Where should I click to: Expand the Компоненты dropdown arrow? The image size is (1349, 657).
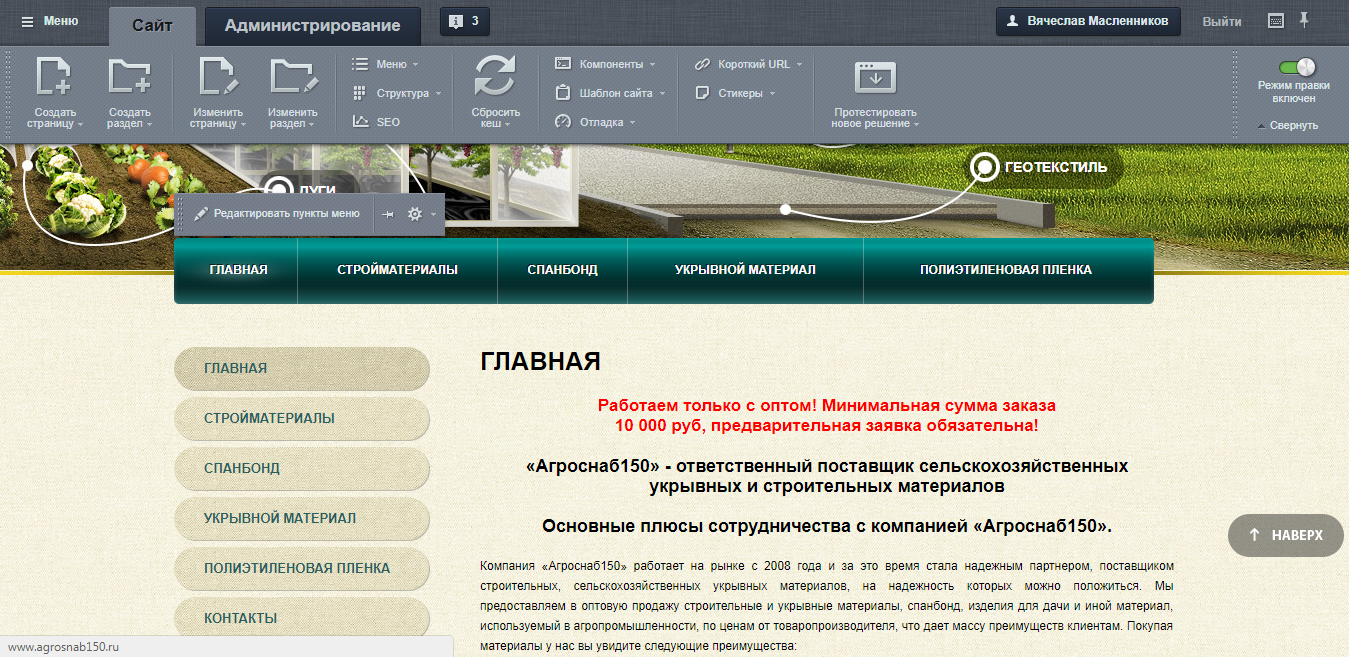(652, 64)
